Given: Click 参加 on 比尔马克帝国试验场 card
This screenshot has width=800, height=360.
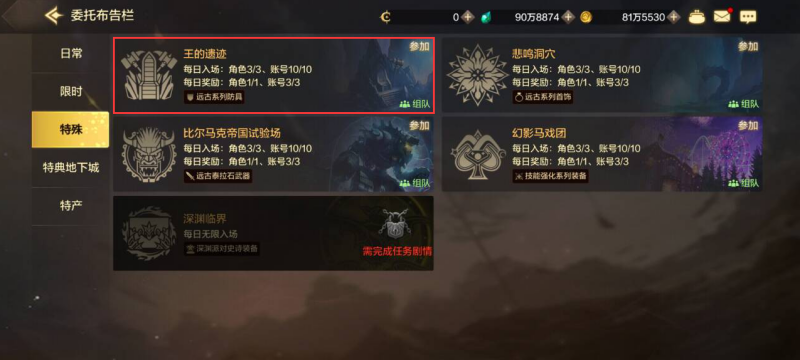Looking at the screenshot, I should coord(419,126).
